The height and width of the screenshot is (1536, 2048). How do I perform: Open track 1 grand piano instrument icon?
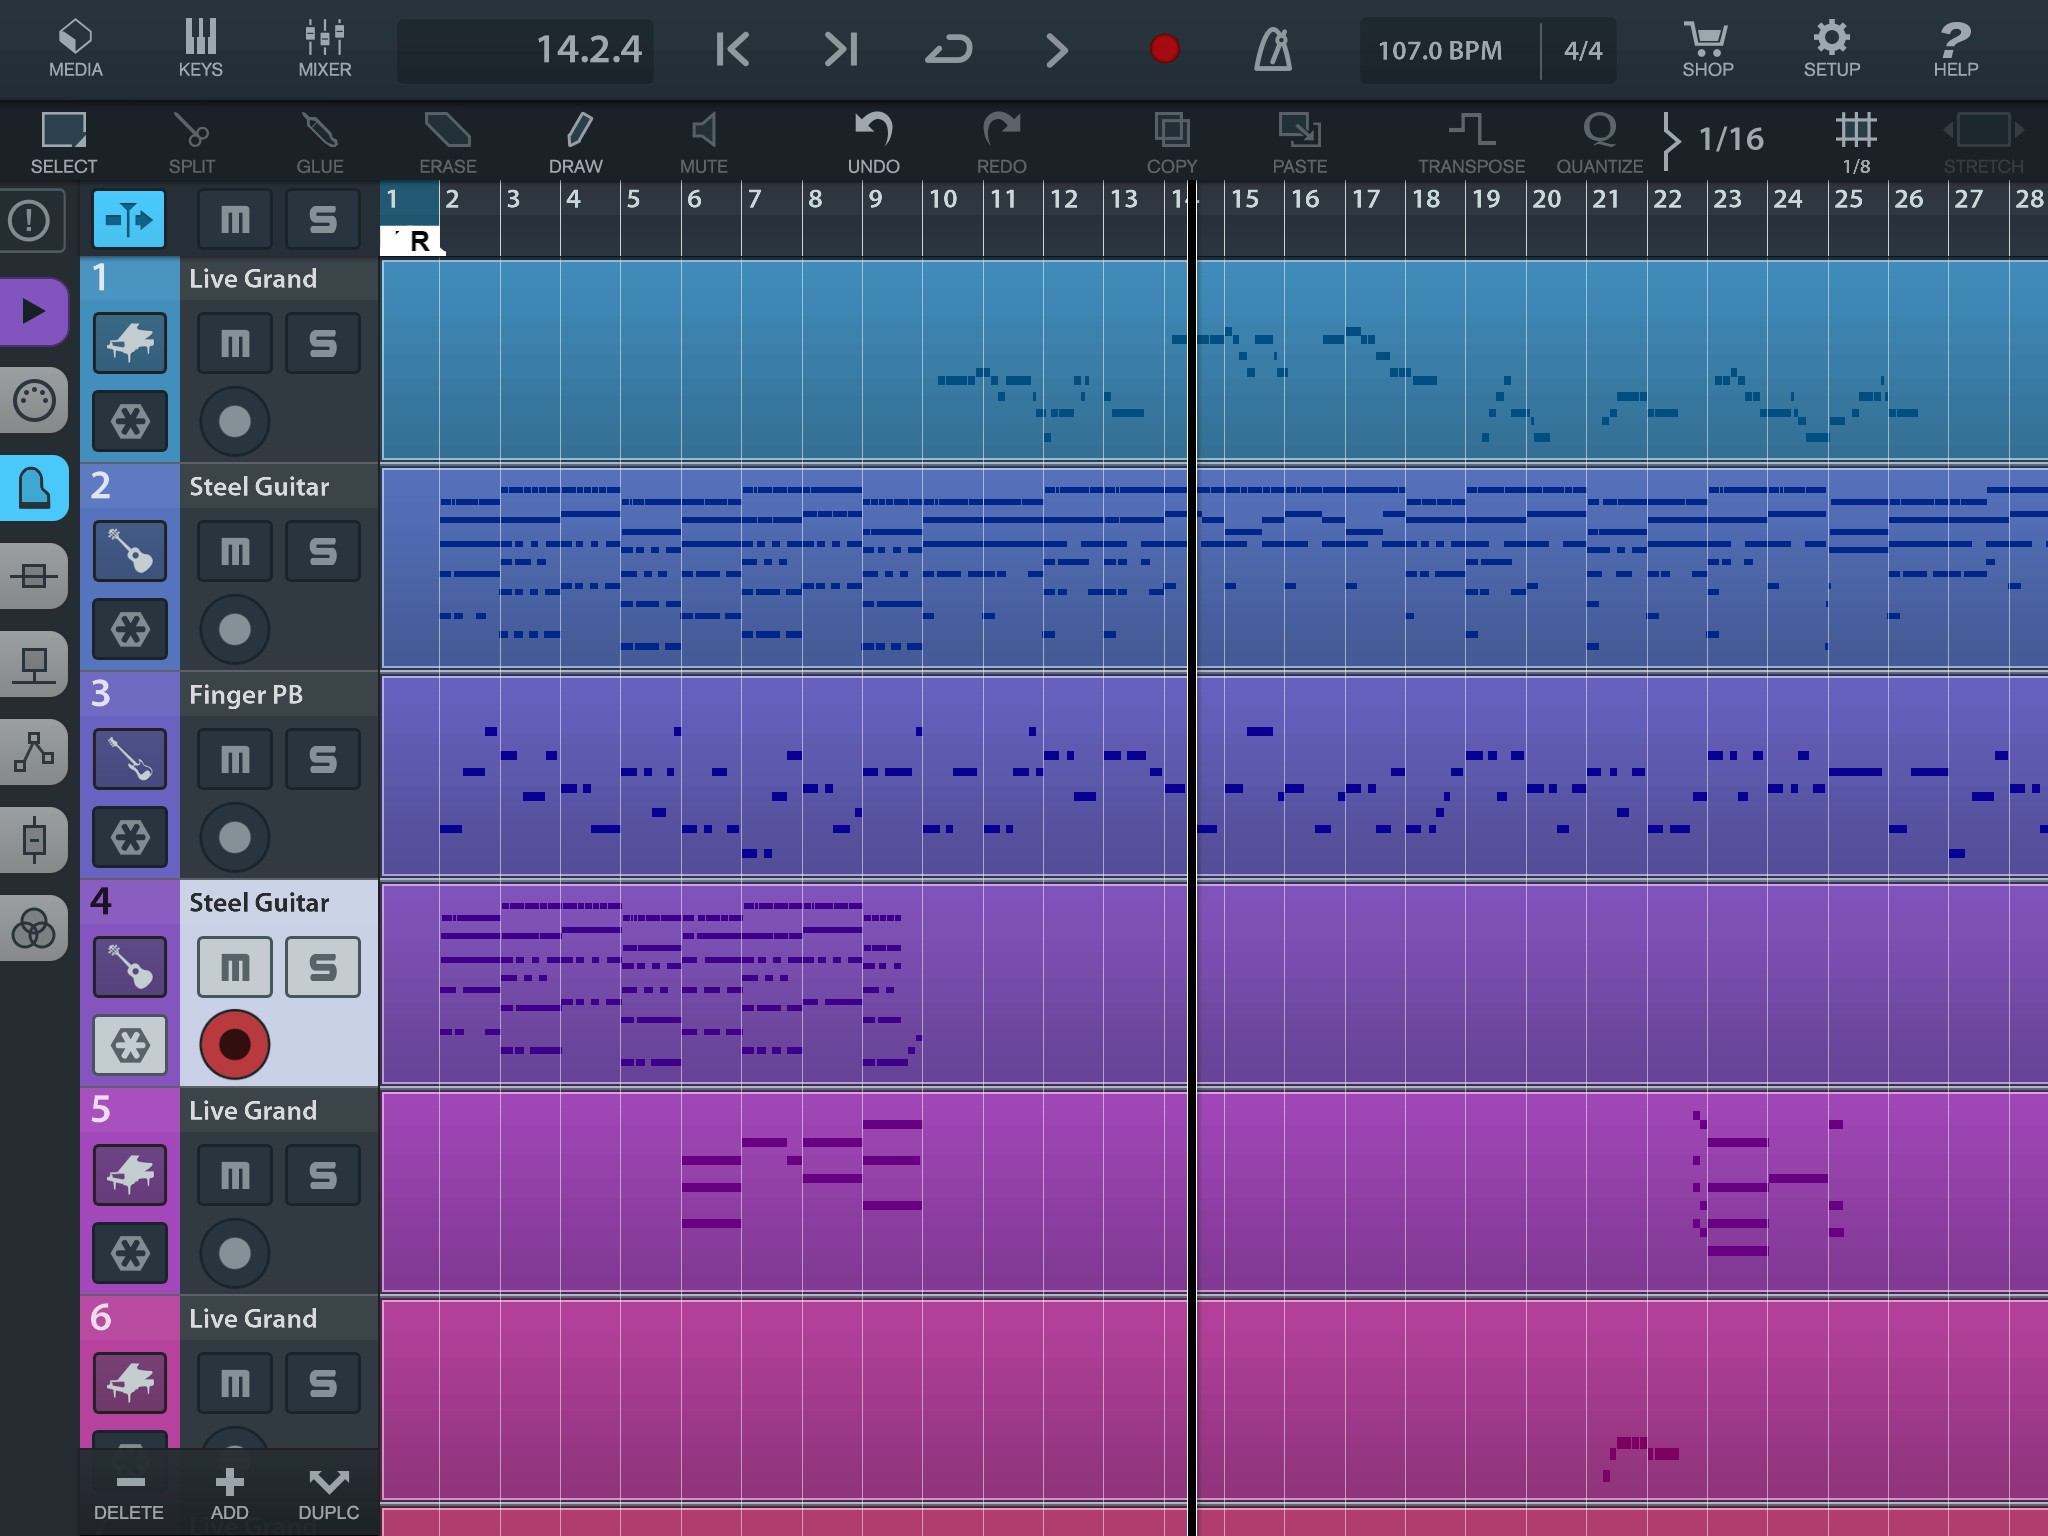click(x=130, y=343)
